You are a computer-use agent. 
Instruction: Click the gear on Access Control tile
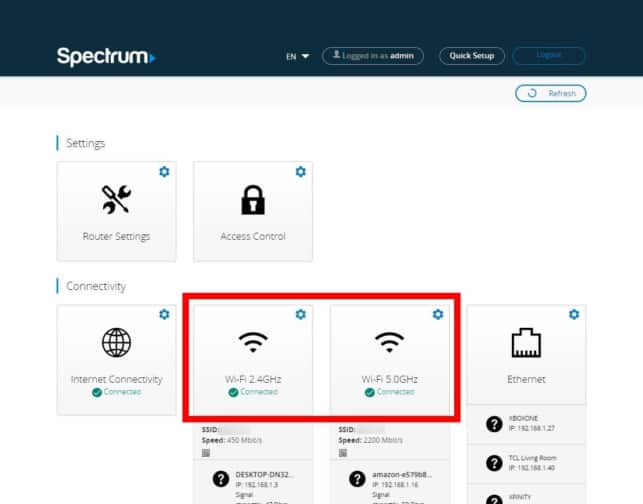[x=300, y=172]
